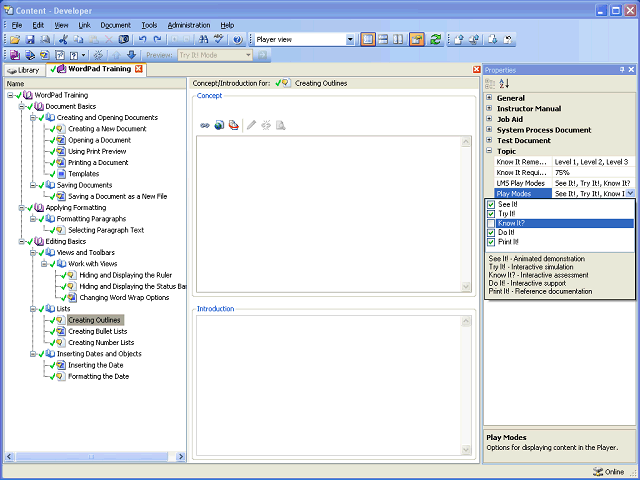Click the Concept pane scroll up arrow
The image size is (640, 480).
point(466,142)
